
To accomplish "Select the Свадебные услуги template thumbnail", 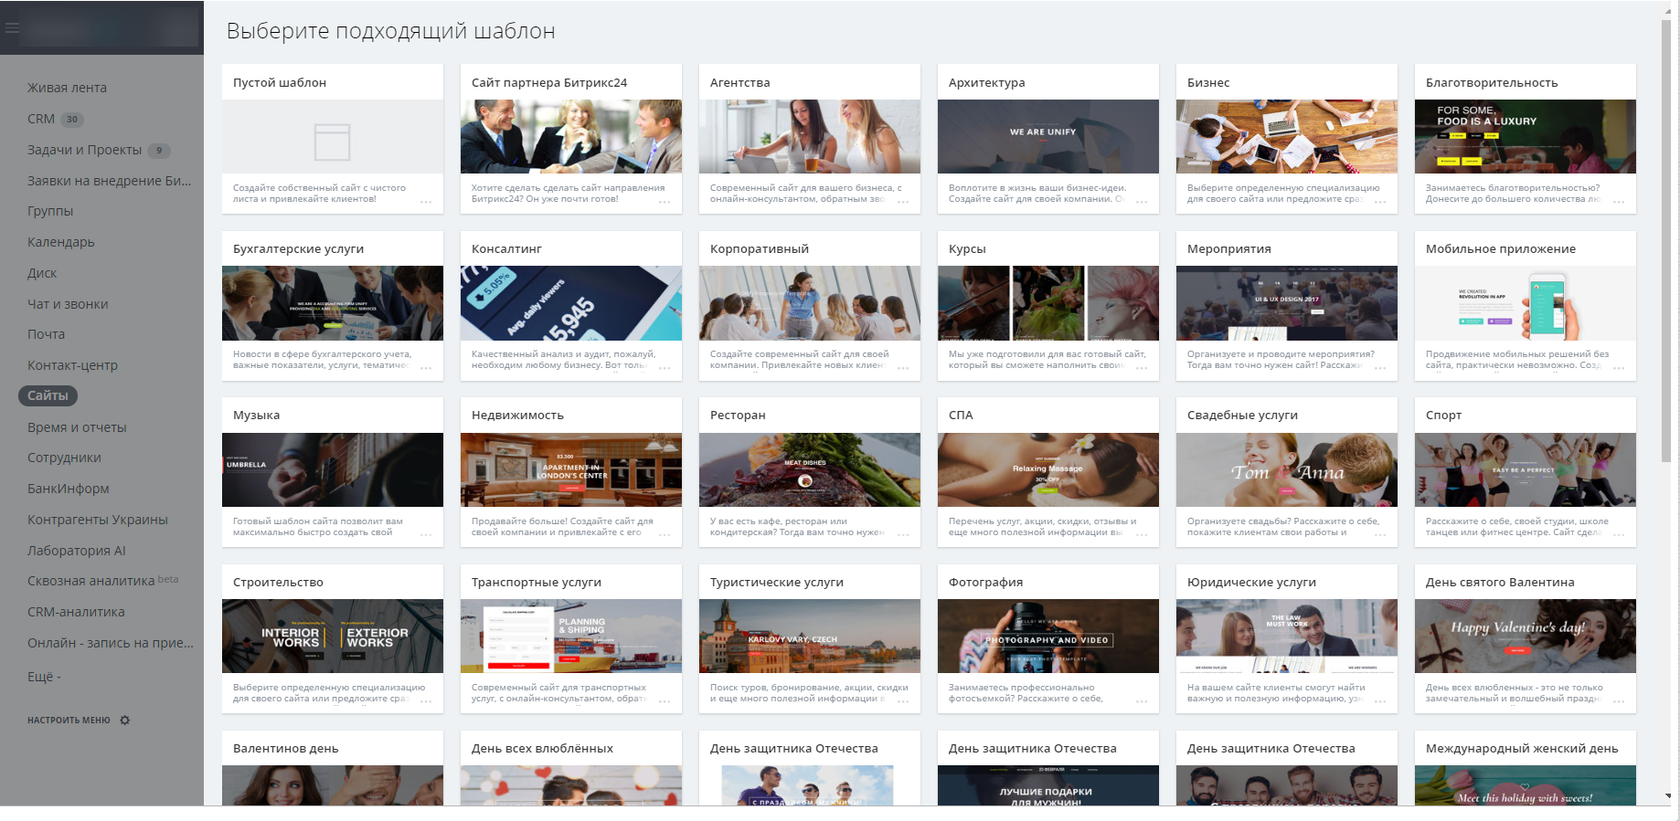I will (1286, 469).
